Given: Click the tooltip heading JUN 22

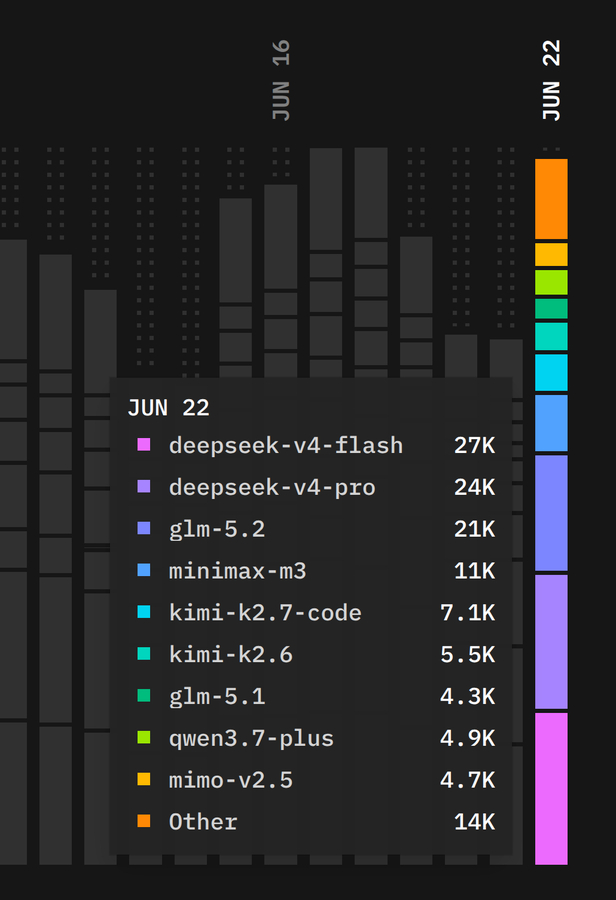Looking at the screenshot, I should (x=168, y=408).
